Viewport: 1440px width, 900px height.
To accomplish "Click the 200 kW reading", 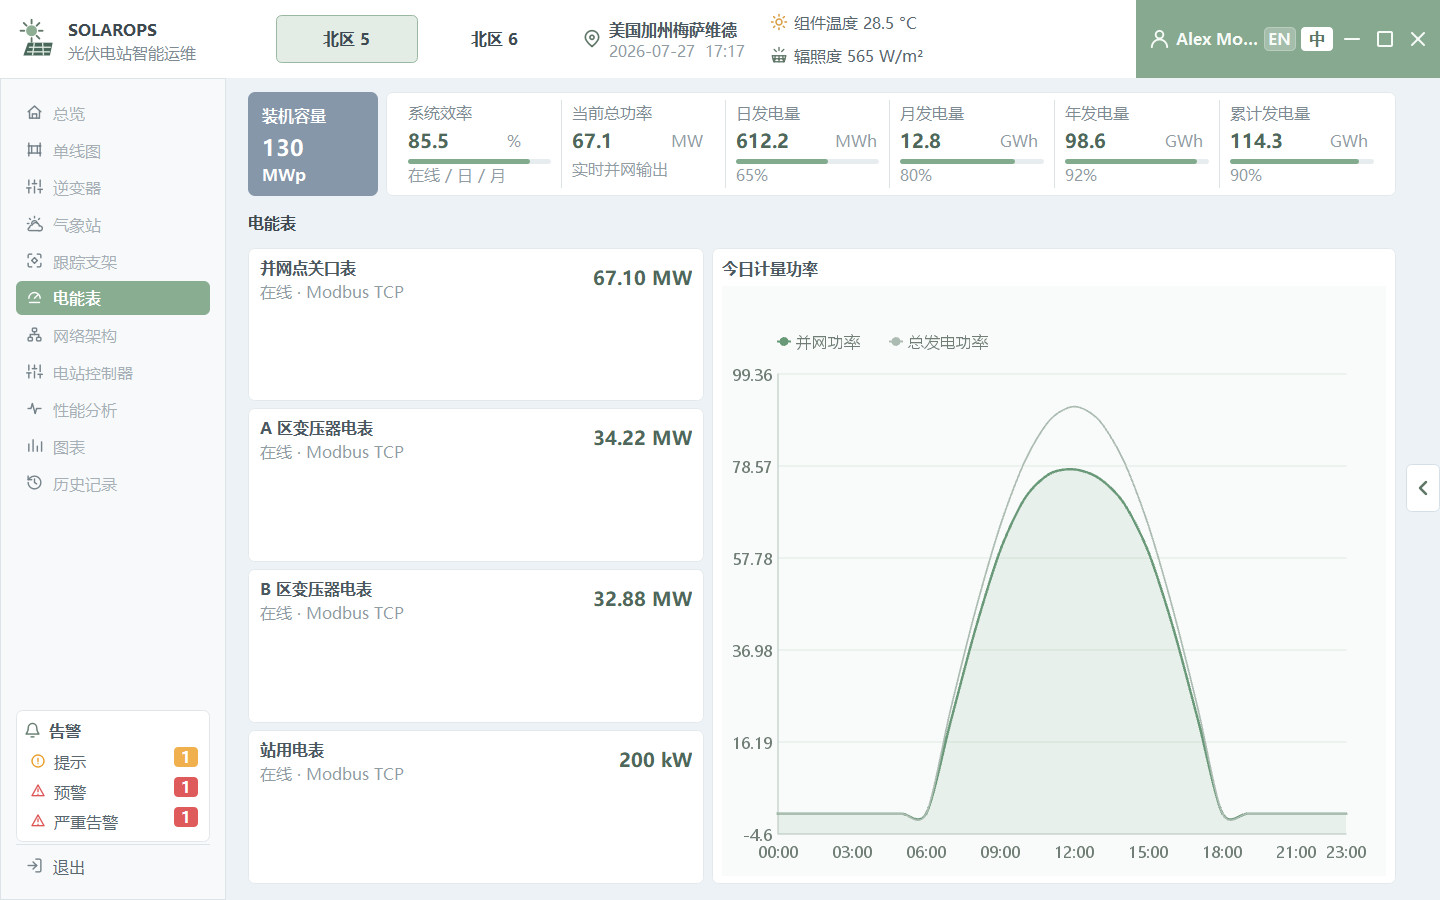I will pyautogui.click(x=655, y=760).
